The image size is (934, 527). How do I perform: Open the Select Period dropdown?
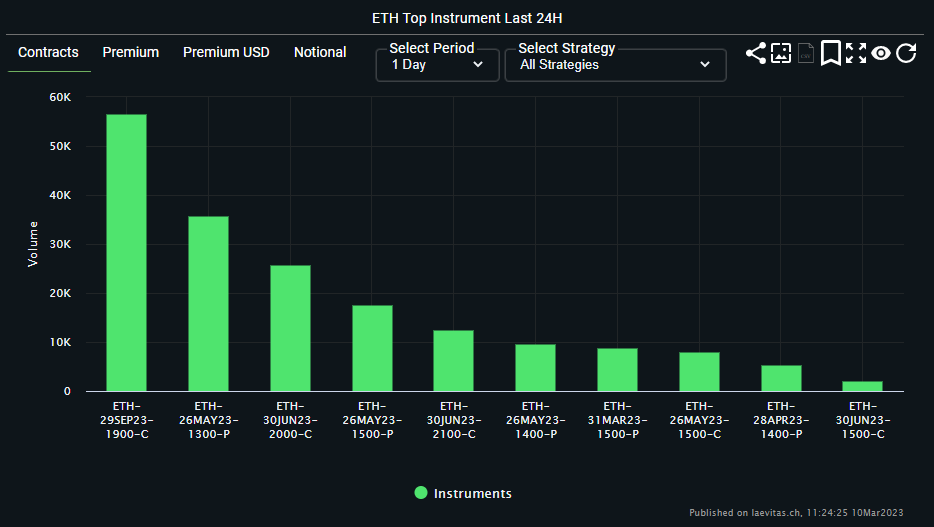437,64
